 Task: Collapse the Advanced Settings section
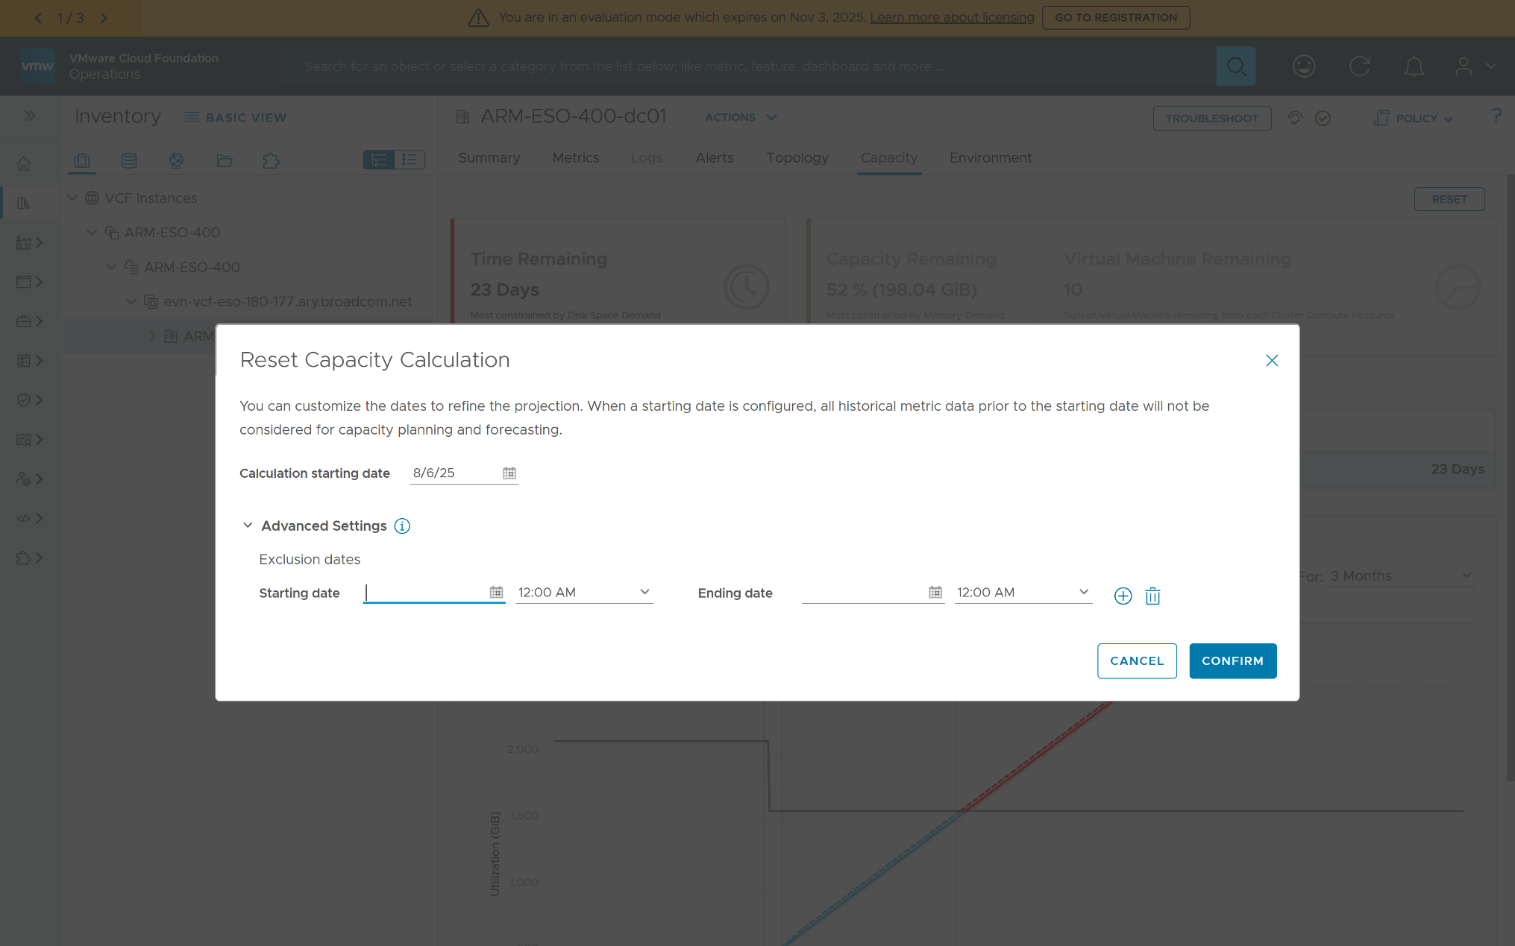click(247, 525)
